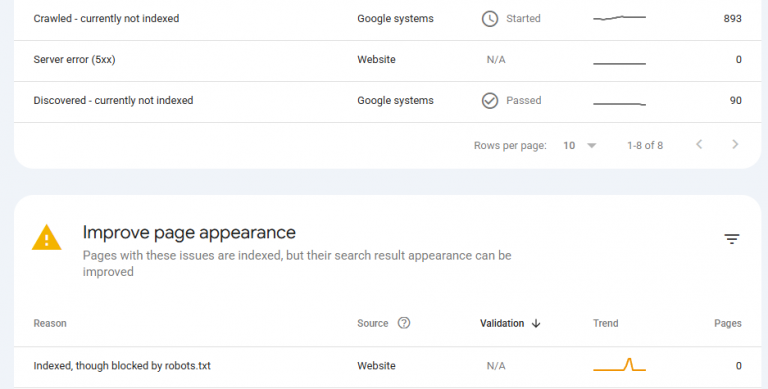Viewport: 768px width, 389px height.
Task: Click the checkmark icon beside Passed
Action: [490, 100]
